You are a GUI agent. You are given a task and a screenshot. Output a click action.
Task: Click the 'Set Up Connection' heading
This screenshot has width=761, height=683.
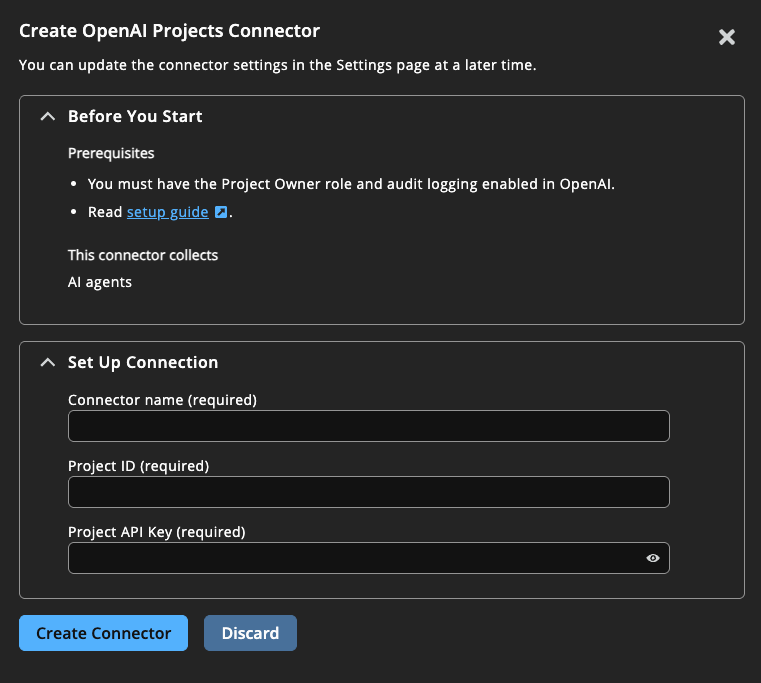[x=143, y=363]
